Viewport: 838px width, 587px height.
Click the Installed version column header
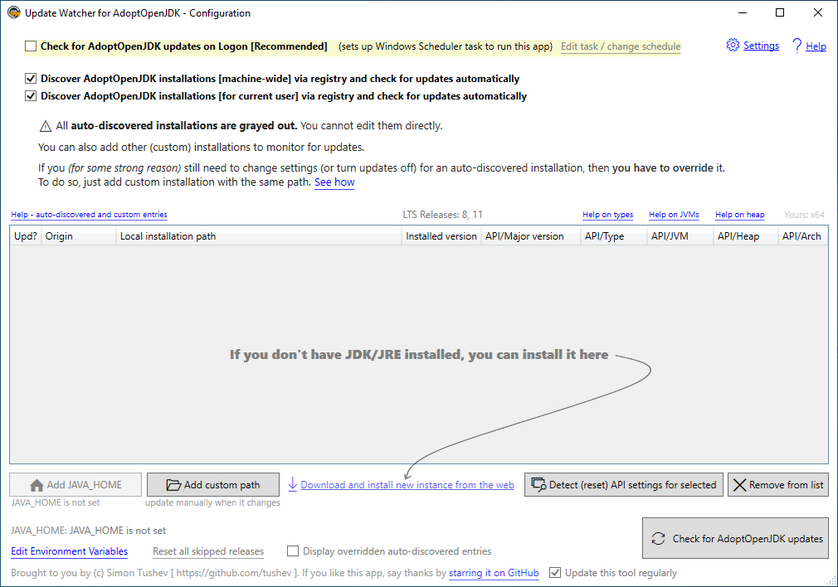point(441,236)
